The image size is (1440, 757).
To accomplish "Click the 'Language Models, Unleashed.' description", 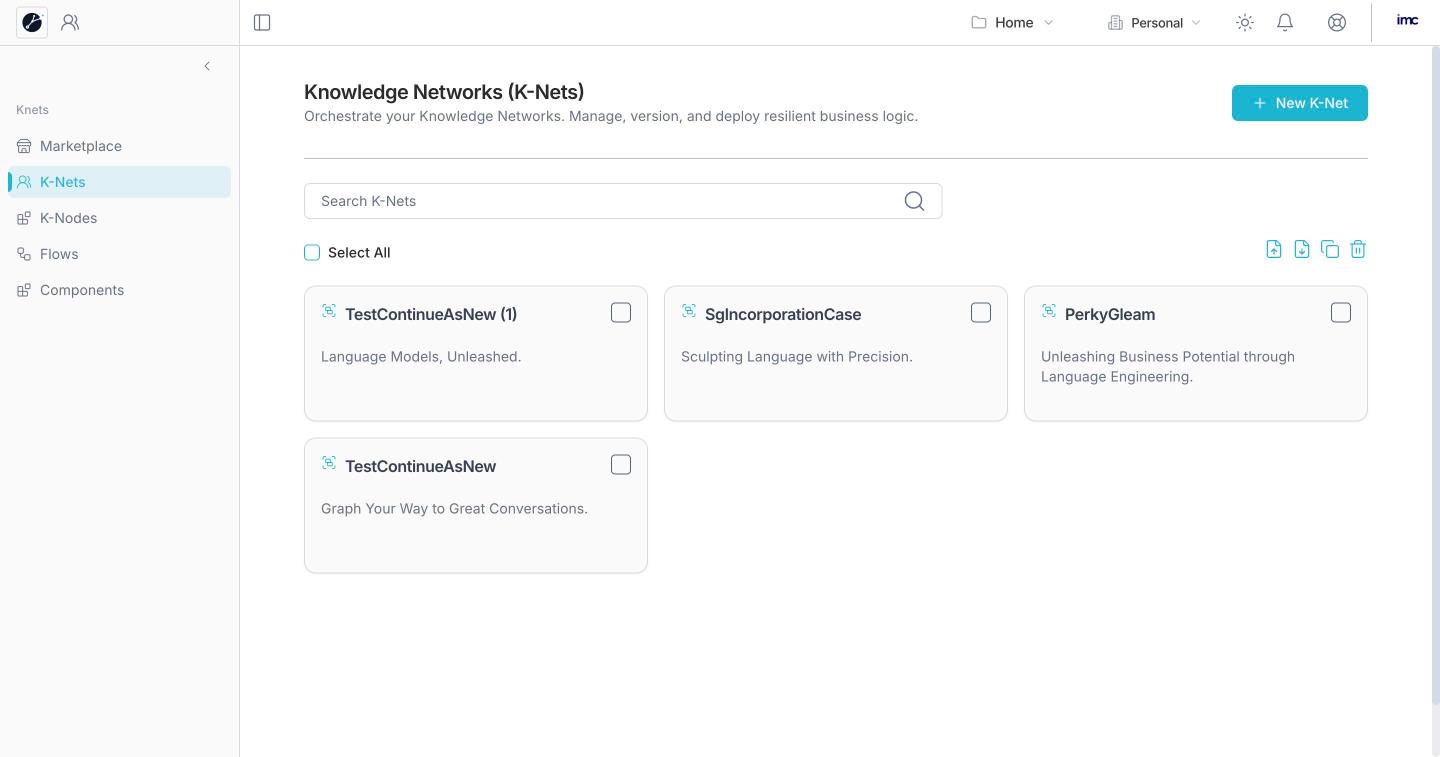I will click(x=421, y=357).
